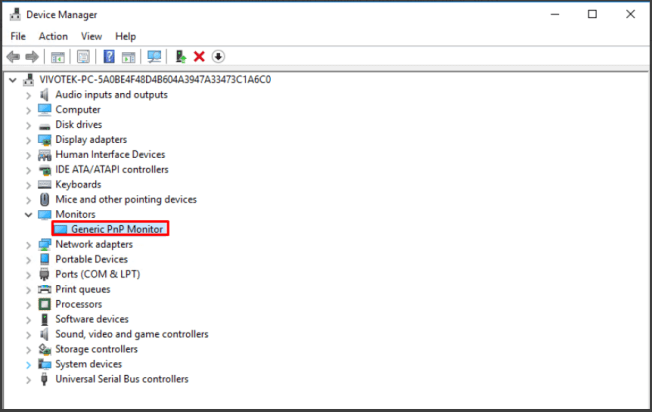Click the blue Help question-mark icon
The image size is (652, 412).
(109, 57)
